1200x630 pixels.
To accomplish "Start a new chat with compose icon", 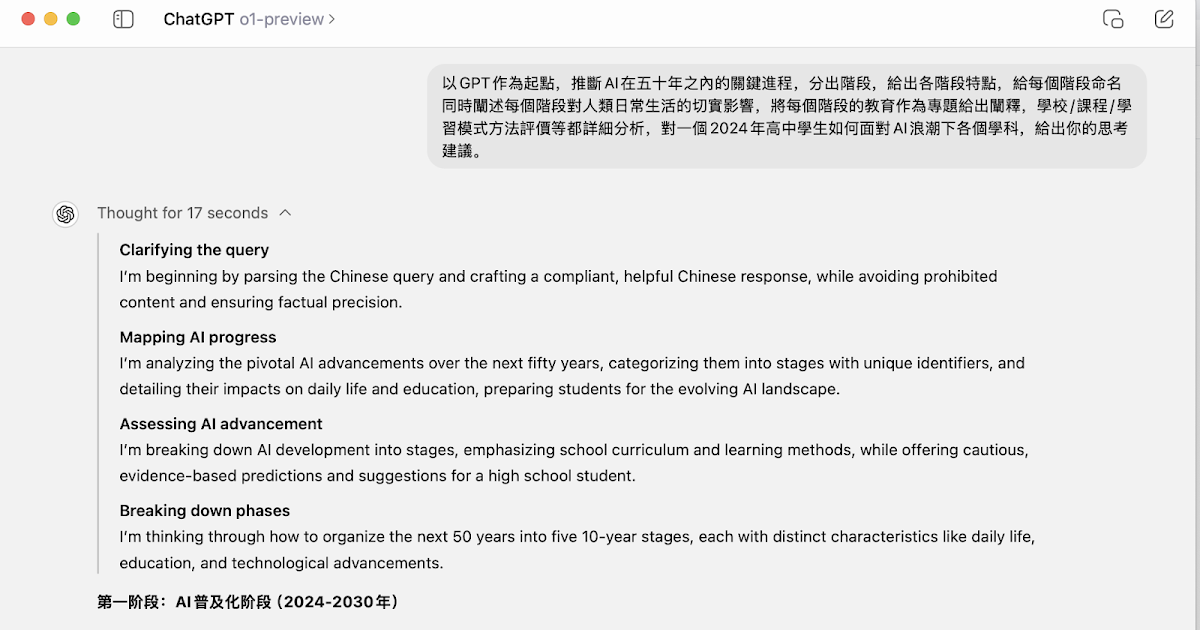I will [x=1164, y=19].
